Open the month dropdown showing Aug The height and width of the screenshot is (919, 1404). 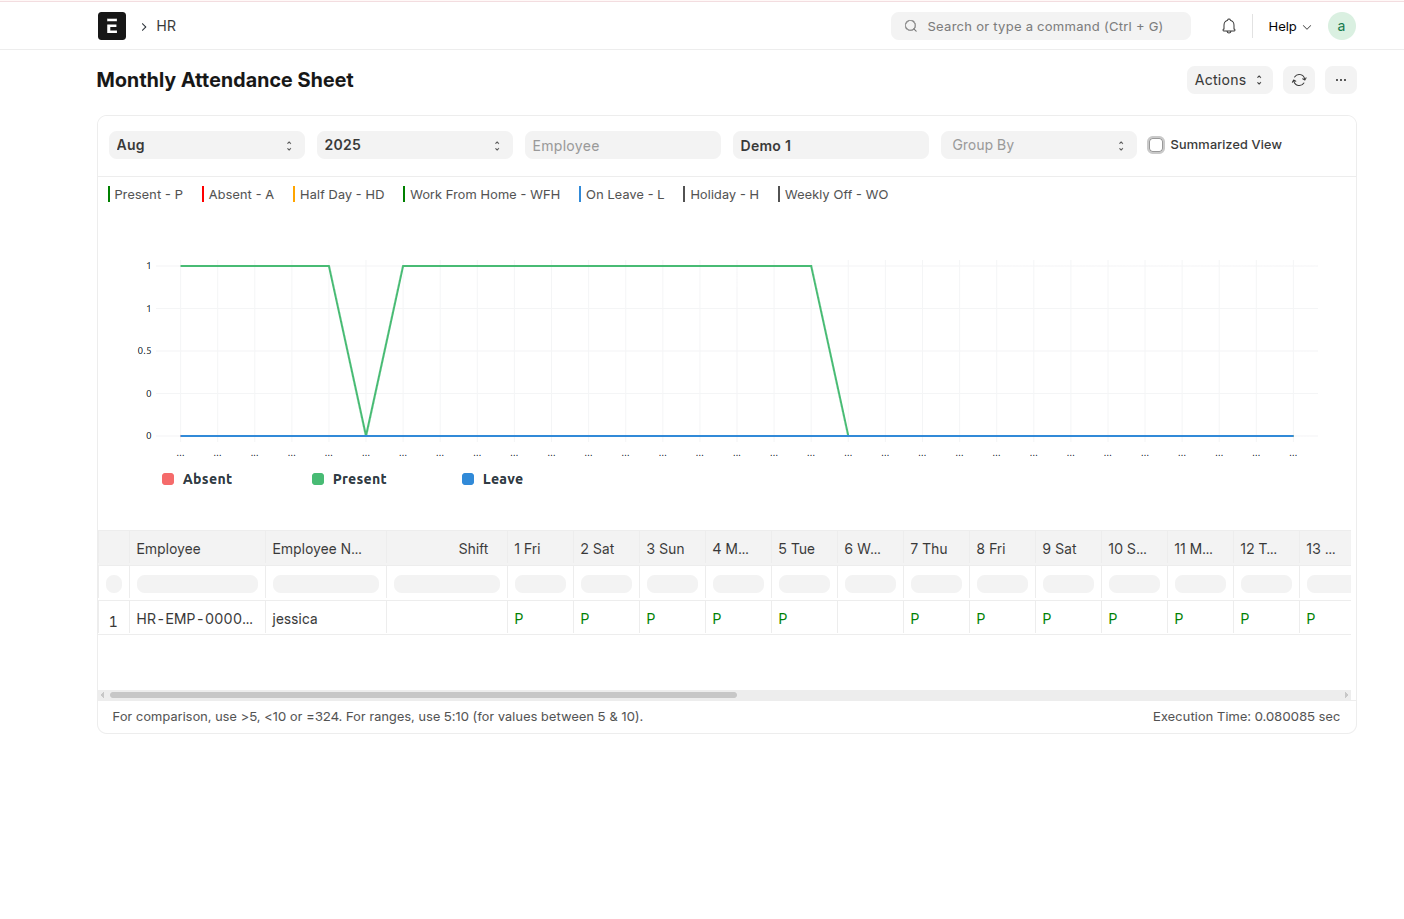(206, 144)
